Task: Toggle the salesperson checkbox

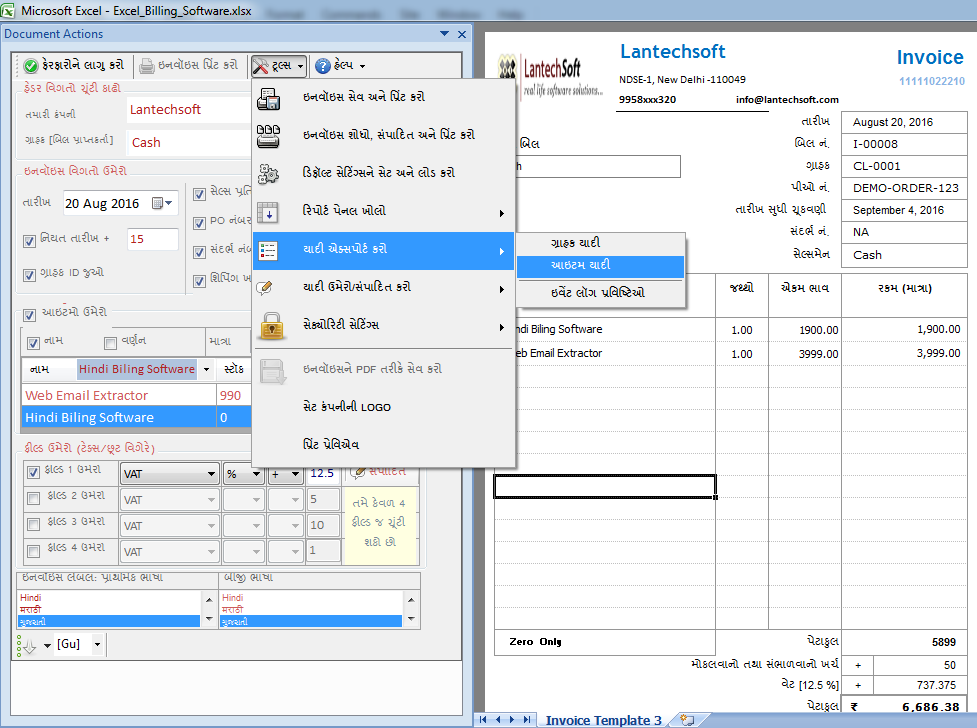Action: pyautogui.click(x=199, y=194)
